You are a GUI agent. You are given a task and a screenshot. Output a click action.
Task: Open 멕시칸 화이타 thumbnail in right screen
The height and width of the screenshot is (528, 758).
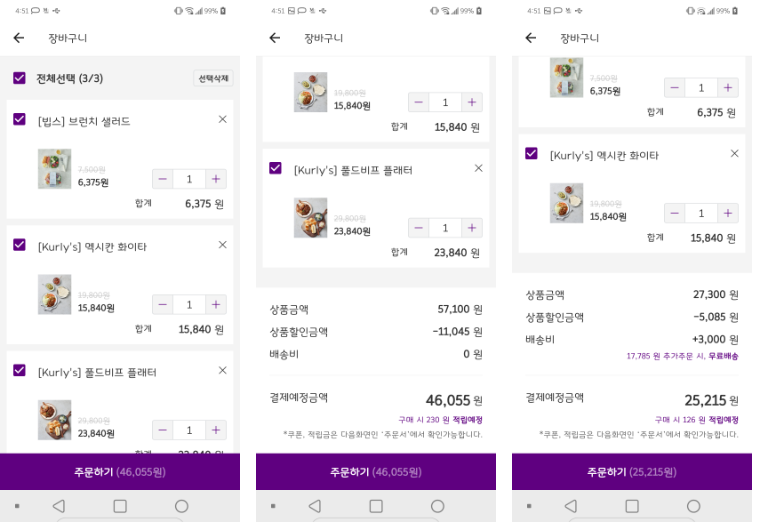pos(566,203)
